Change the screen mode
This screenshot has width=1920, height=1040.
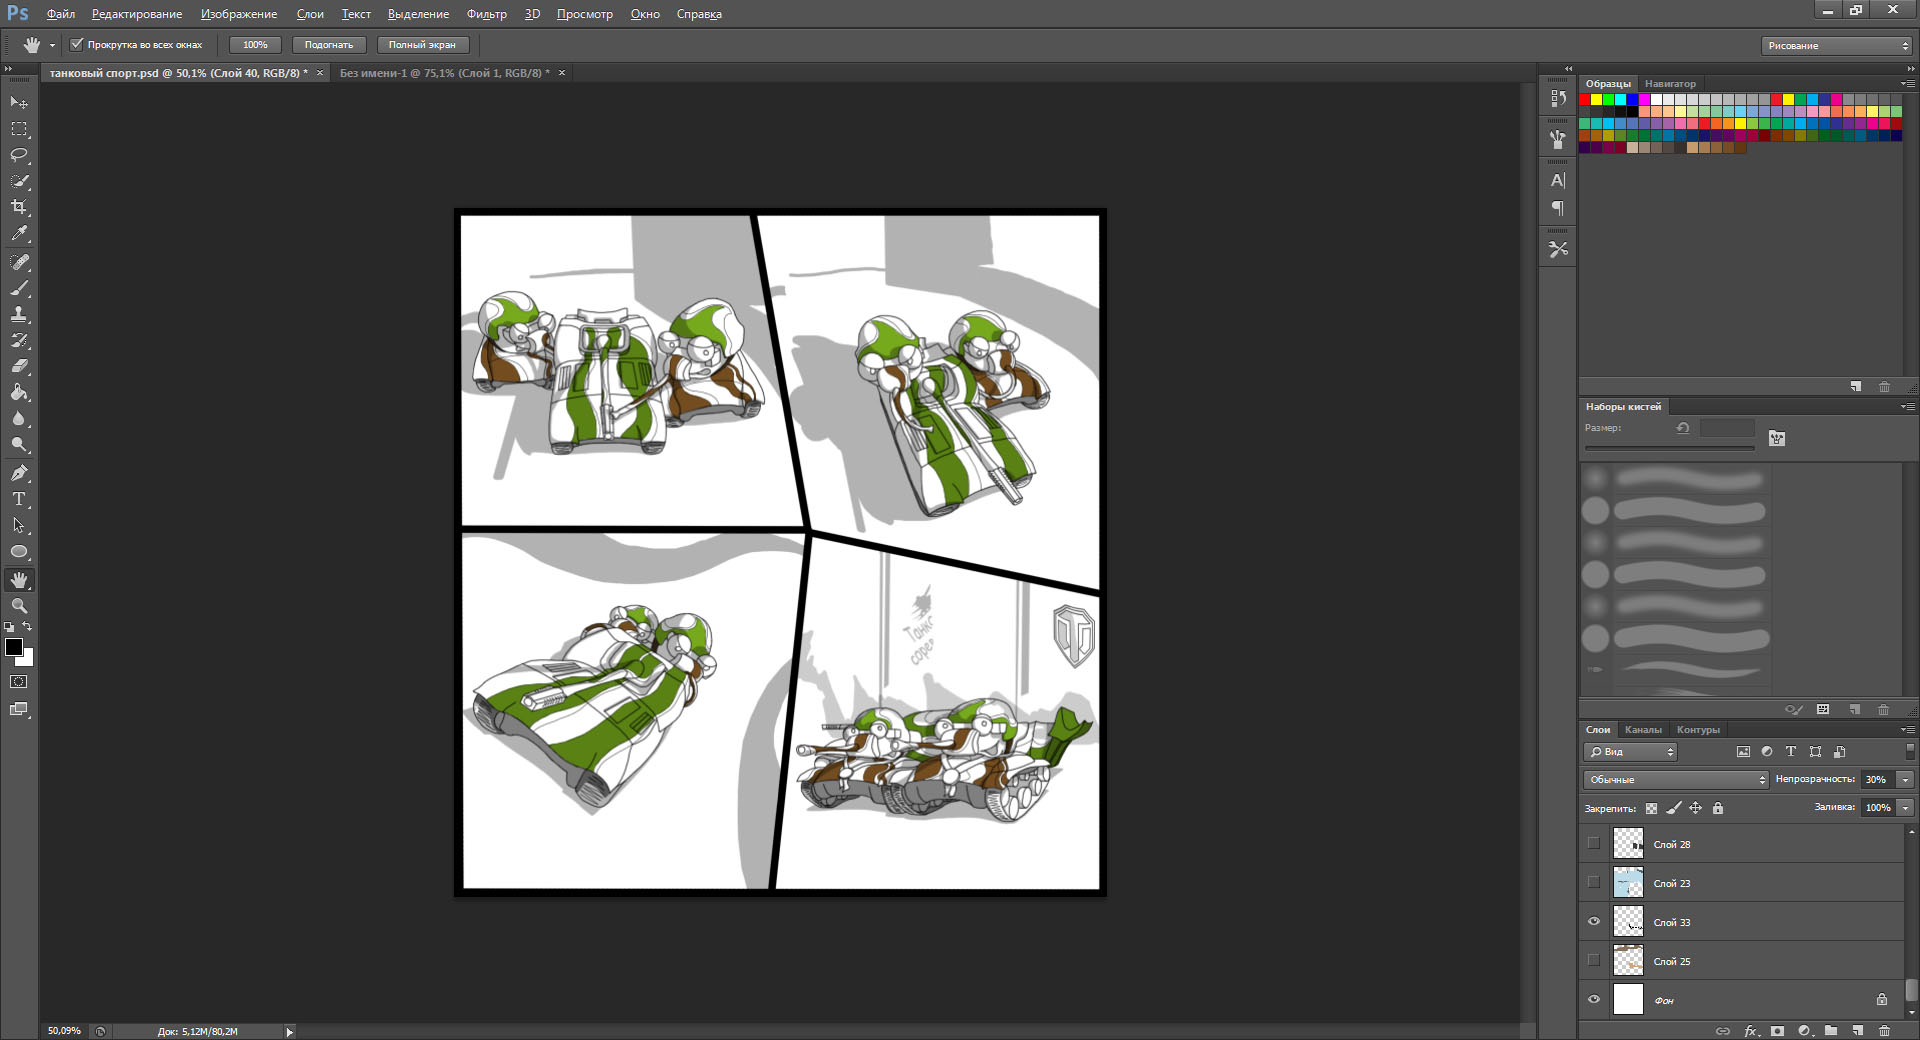pos(19,709)
